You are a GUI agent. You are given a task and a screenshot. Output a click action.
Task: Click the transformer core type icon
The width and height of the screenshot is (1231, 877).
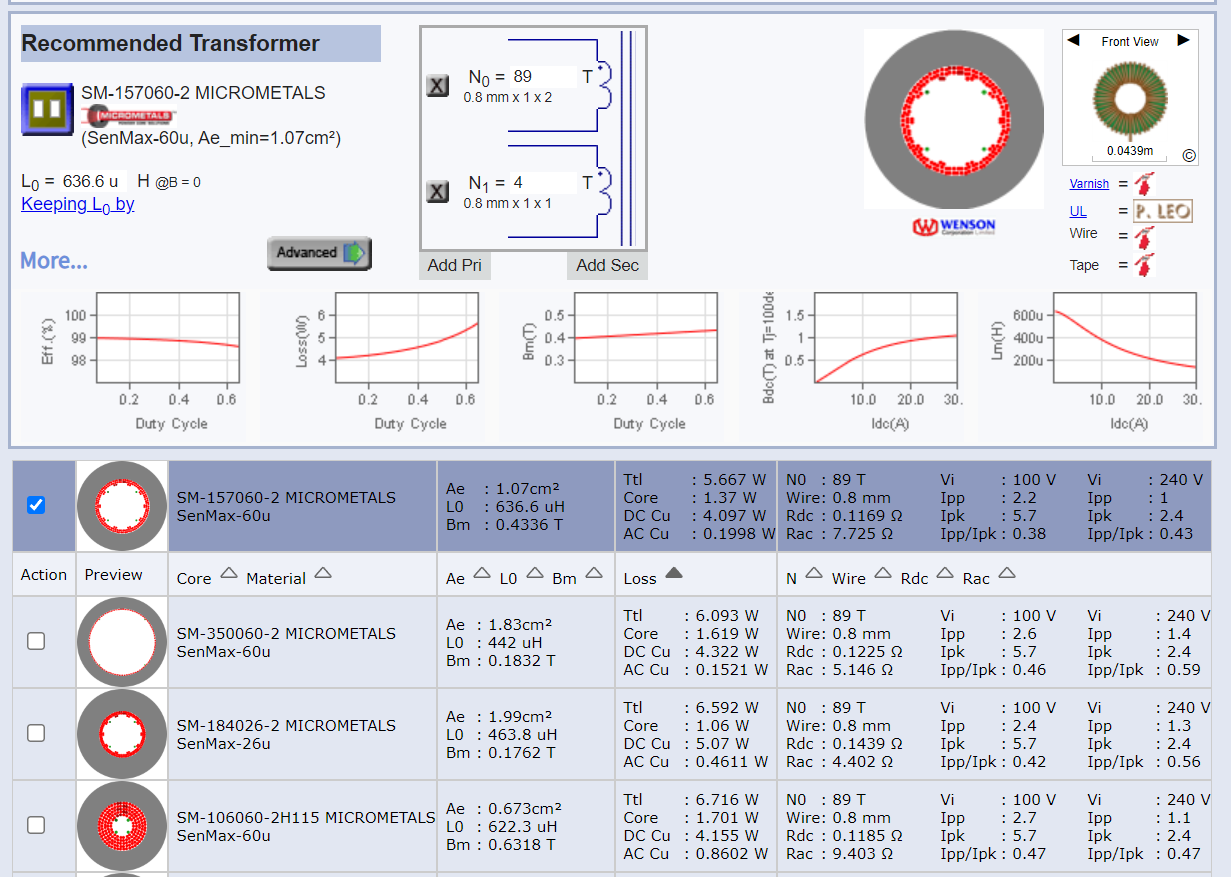point(47,109)
